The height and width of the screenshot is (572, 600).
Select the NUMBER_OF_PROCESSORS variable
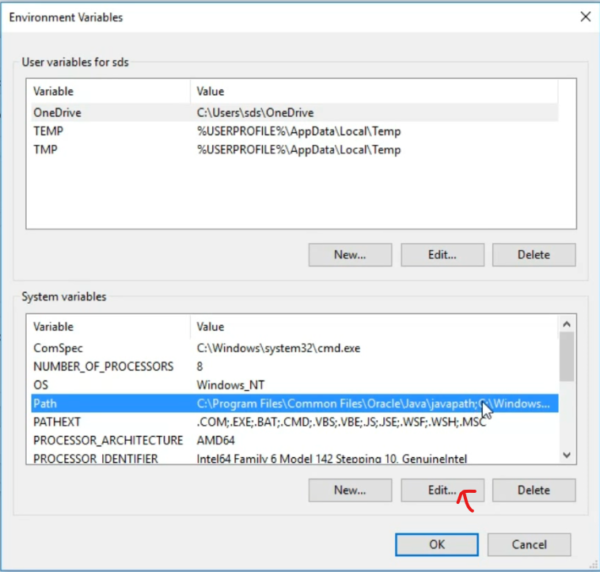[295, 367]
